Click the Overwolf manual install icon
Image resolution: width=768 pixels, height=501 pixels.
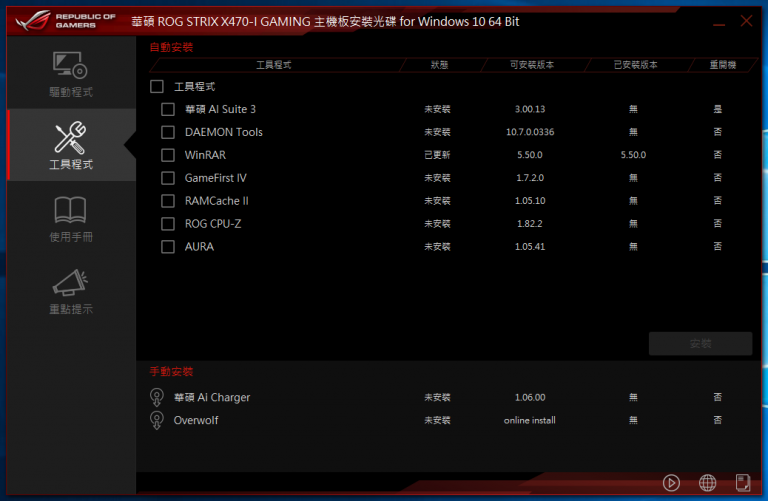tap(157, 420)
